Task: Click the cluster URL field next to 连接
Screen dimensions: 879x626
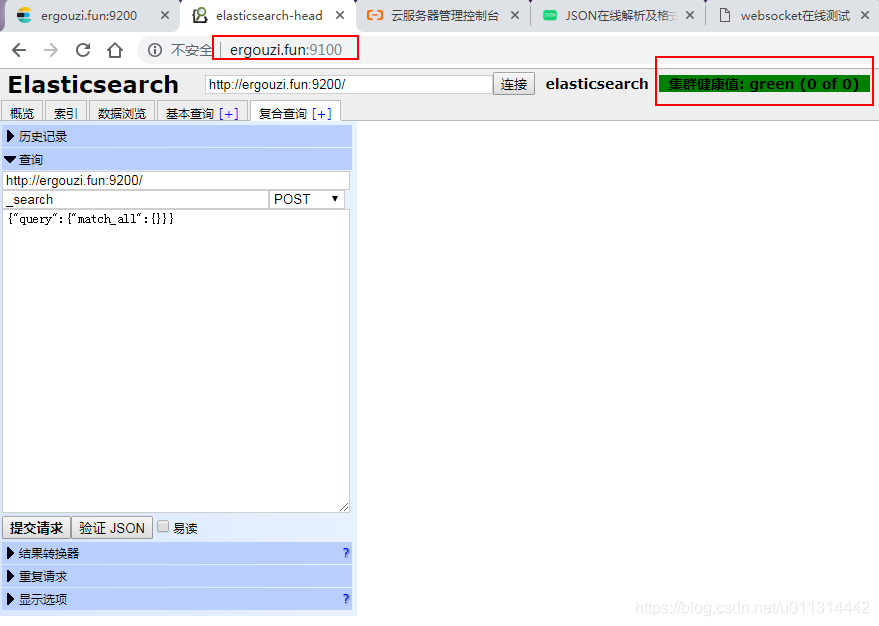Action: pyautogui.click(x=349, y=85)
